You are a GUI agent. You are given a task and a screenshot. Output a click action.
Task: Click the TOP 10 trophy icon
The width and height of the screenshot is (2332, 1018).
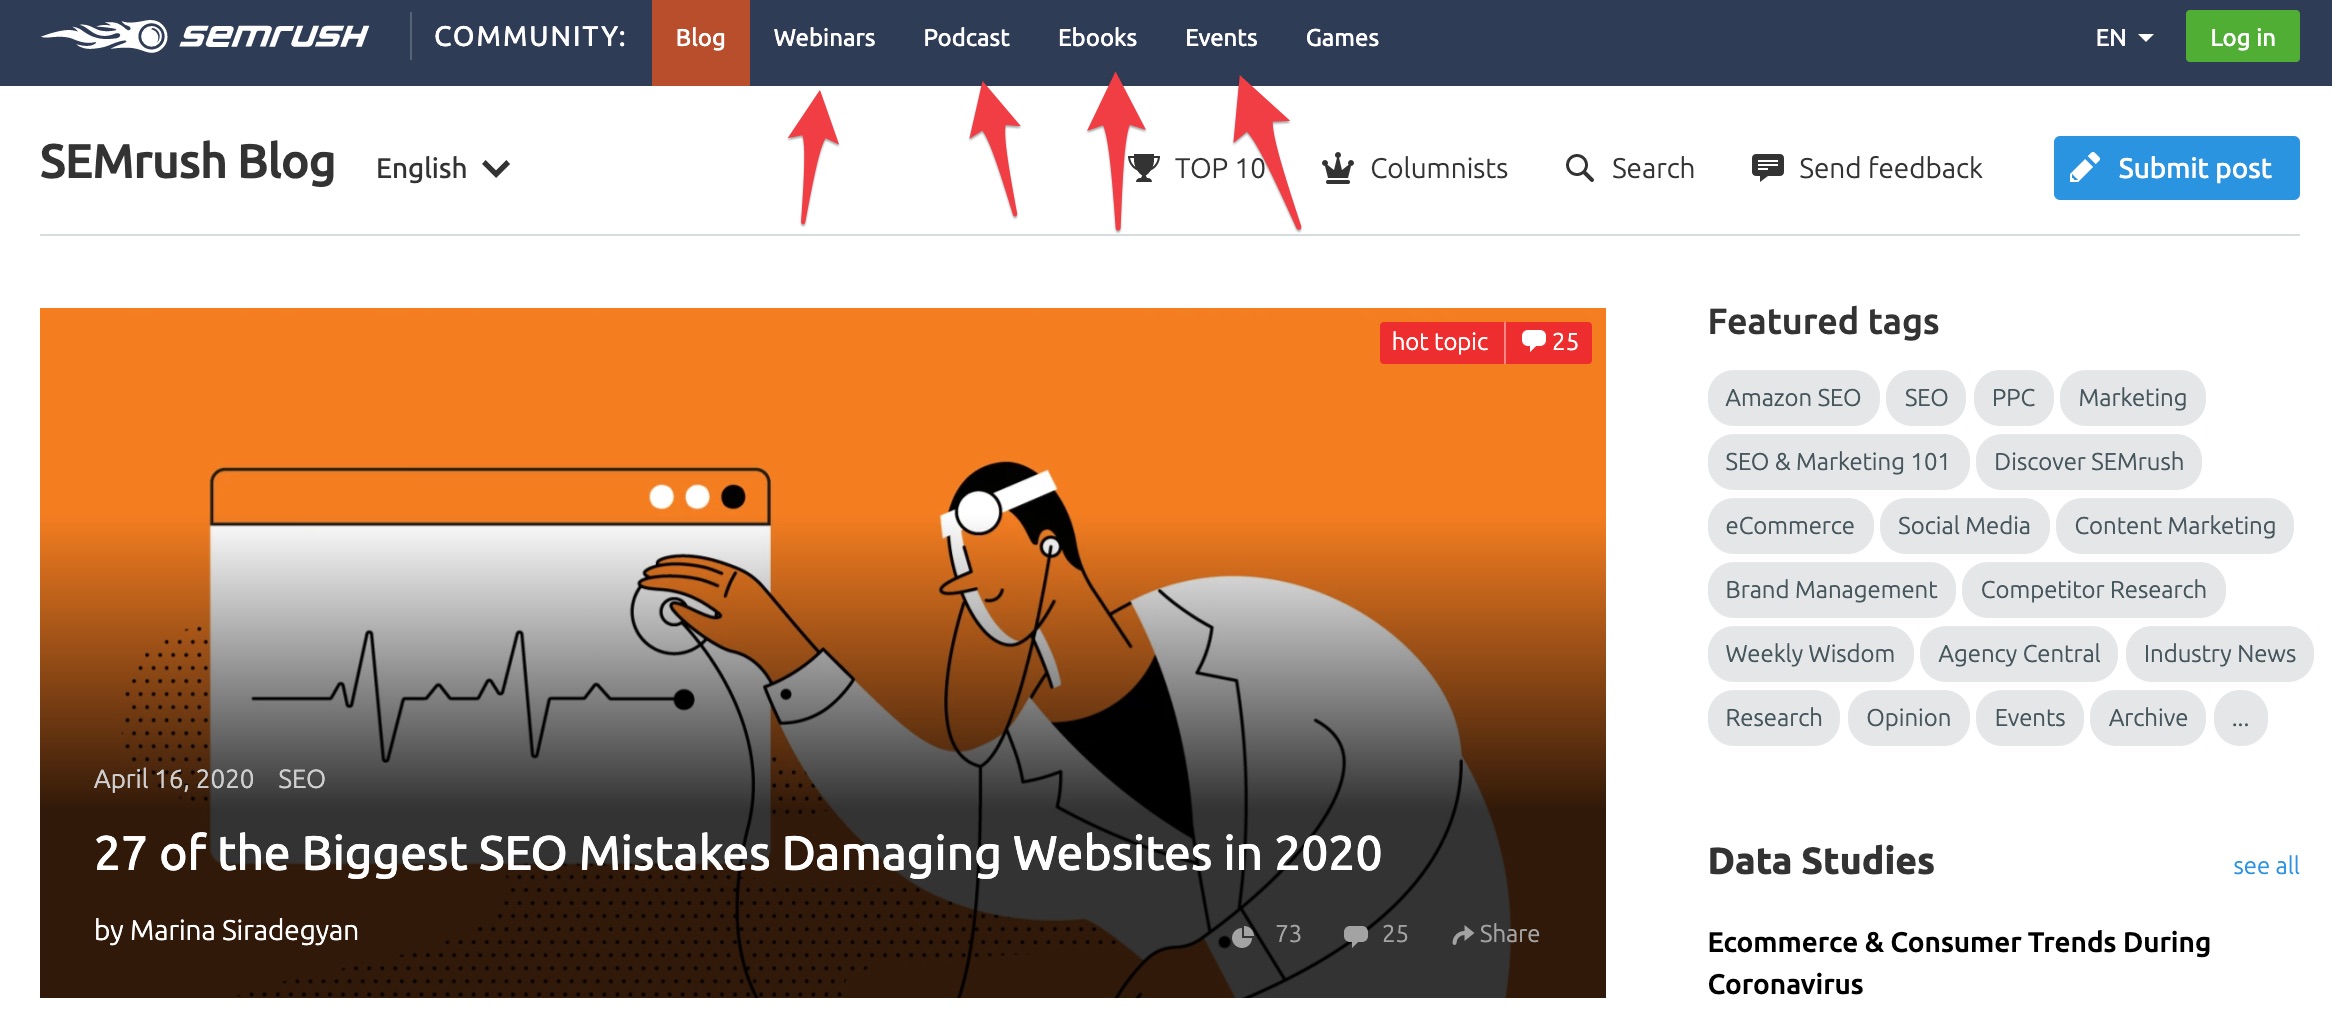click(1144, 168)
